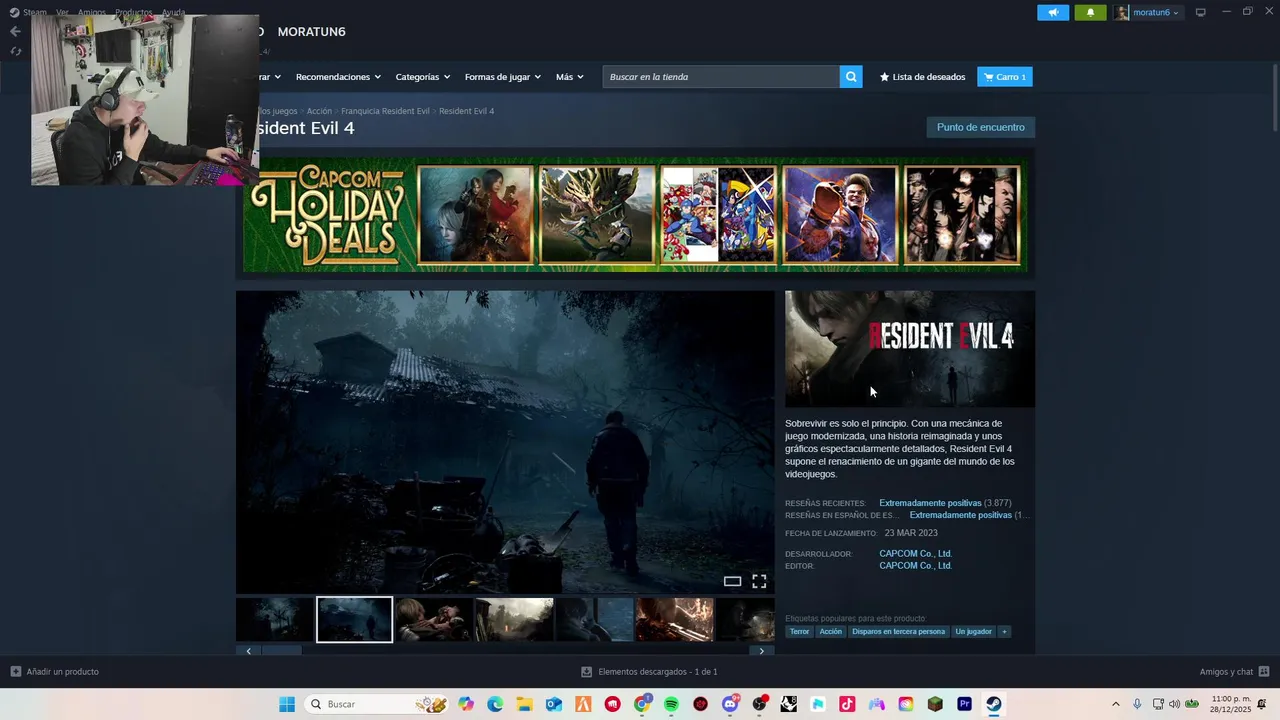This screenshot has width=1280, height=720.
Task: Open the MORATUN6 profile tab
Action: [x=311, y=32]
